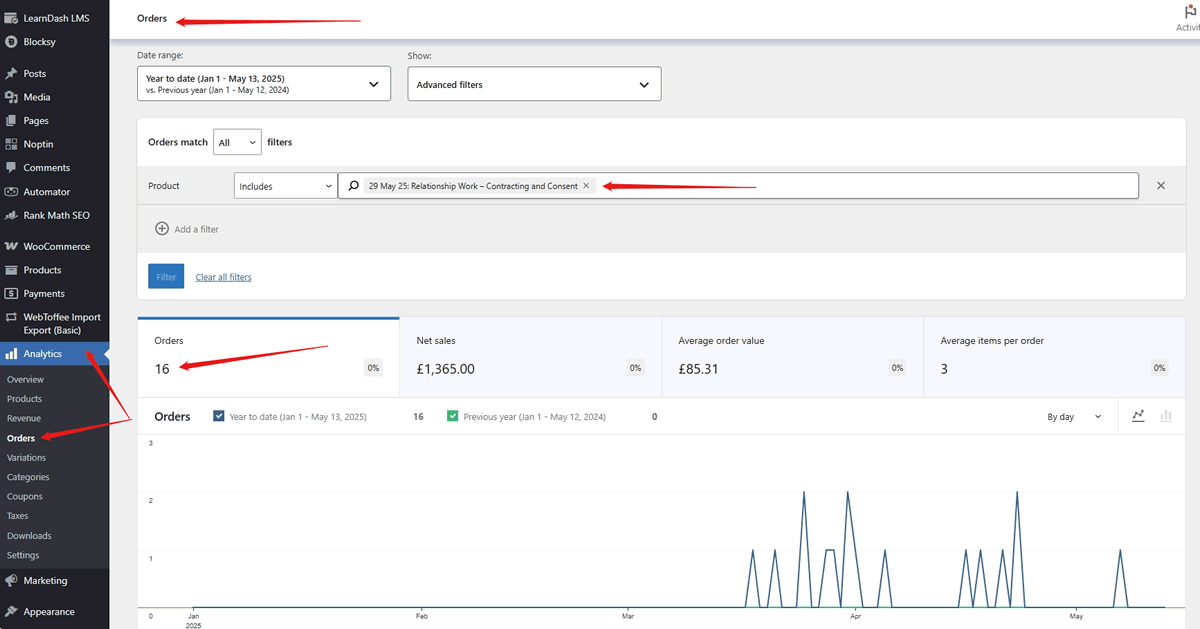
Task: Toggle Previous year legend checkbox
Action: pos(453,416)
